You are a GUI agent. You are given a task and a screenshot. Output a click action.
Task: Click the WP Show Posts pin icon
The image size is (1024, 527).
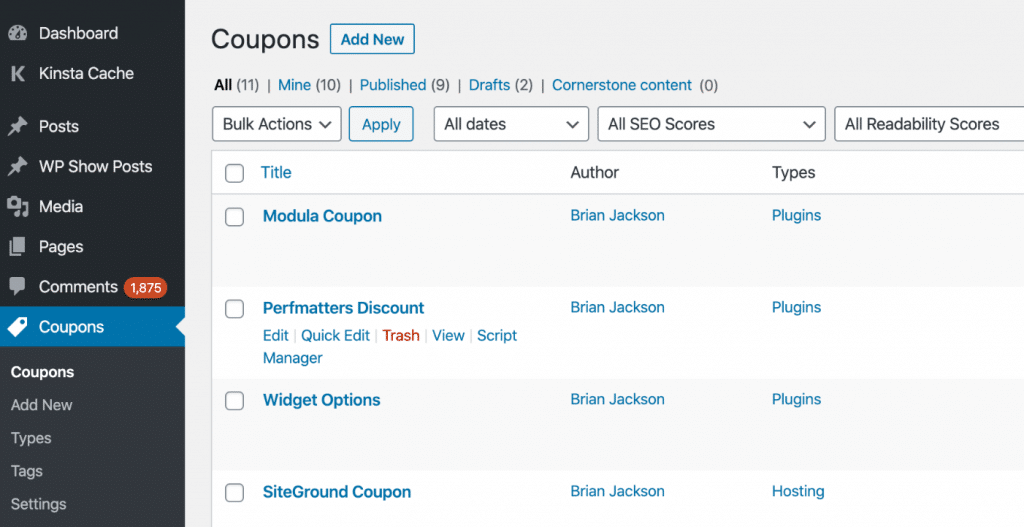tap(18, 167)
